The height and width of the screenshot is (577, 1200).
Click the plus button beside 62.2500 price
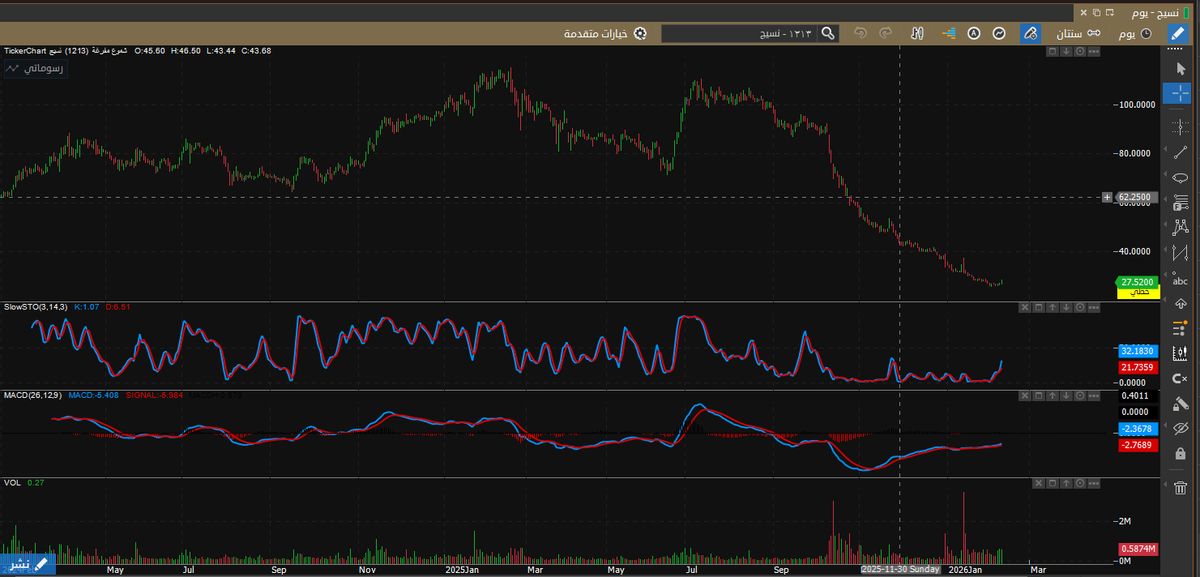point(1106,197)
